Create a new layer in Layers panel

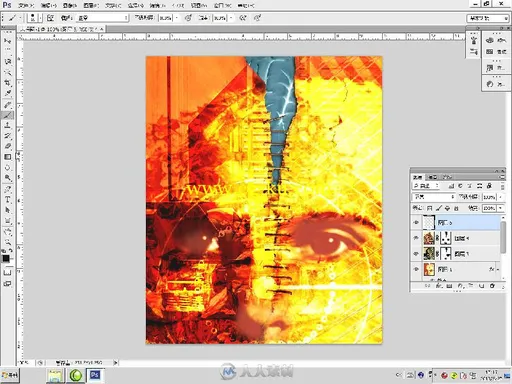point(482,286)
